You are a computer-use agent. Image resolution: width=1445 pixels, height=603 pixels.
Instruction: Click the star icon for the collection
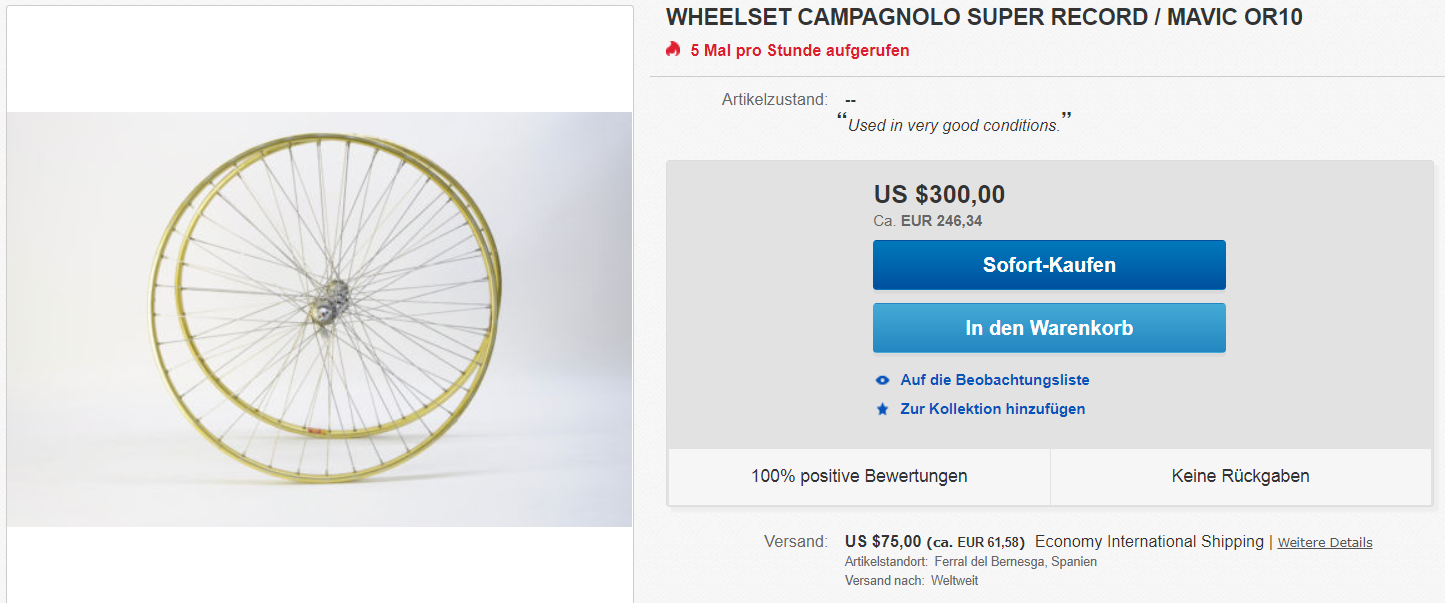(x=882, y=409)
